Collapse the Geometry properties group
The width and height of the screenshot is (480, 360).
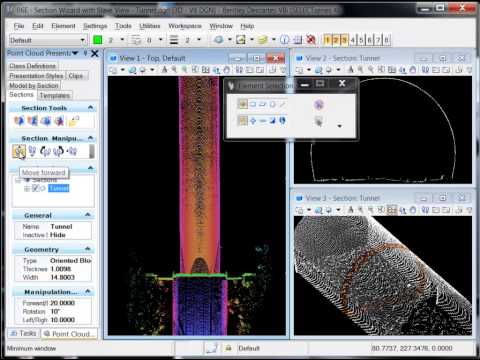88,249
